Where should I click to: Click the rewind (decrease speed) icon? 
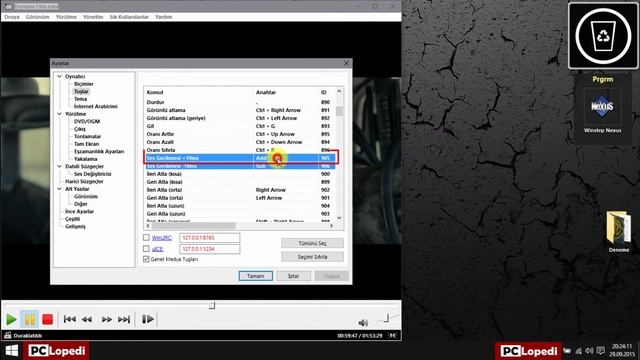point(87,319)
